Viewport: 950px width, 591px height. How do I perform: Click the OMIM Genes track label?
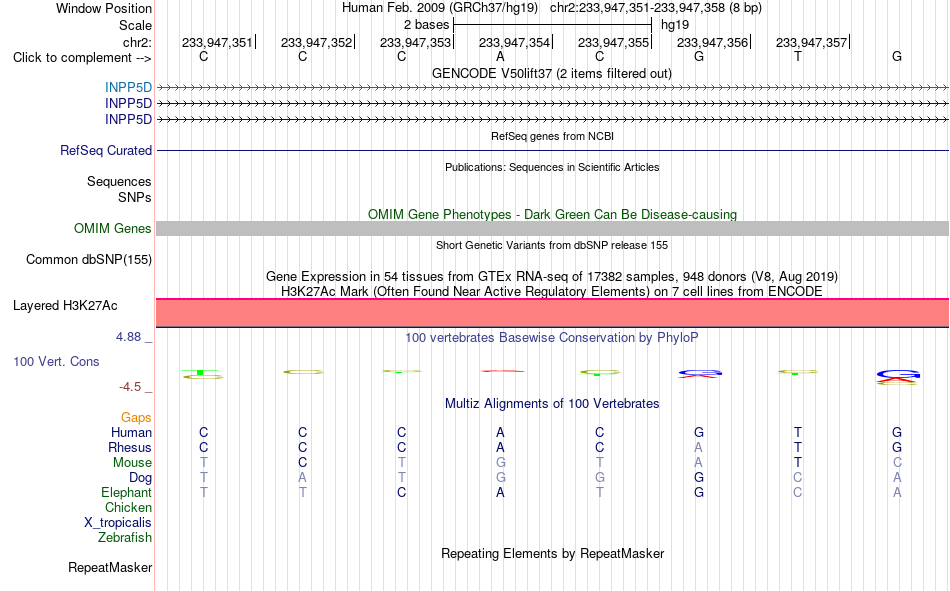point(112,229)
